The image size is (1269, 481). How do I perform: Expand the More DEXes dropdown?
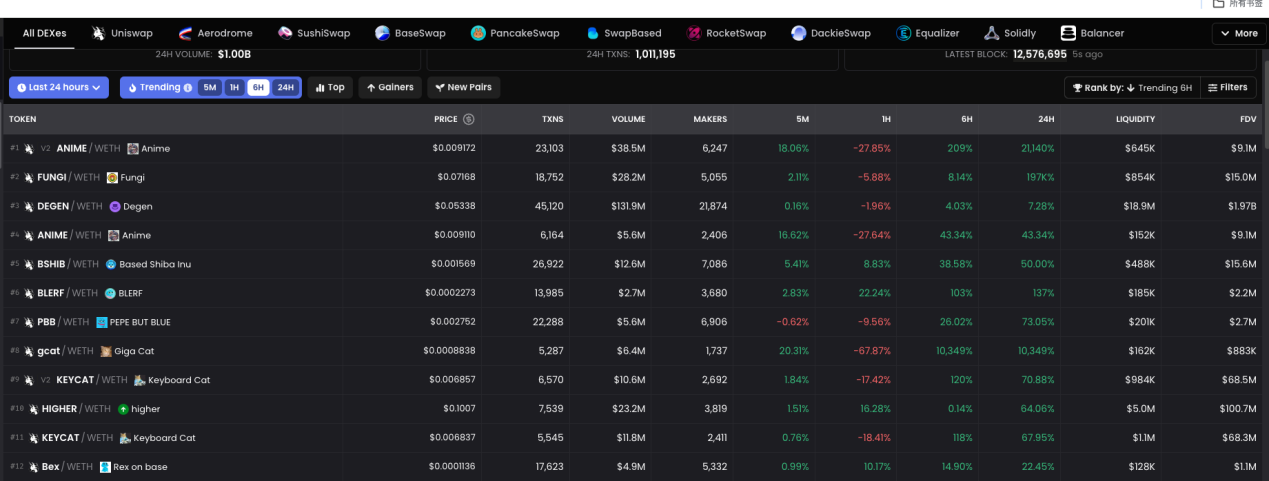coord(1238,33)
